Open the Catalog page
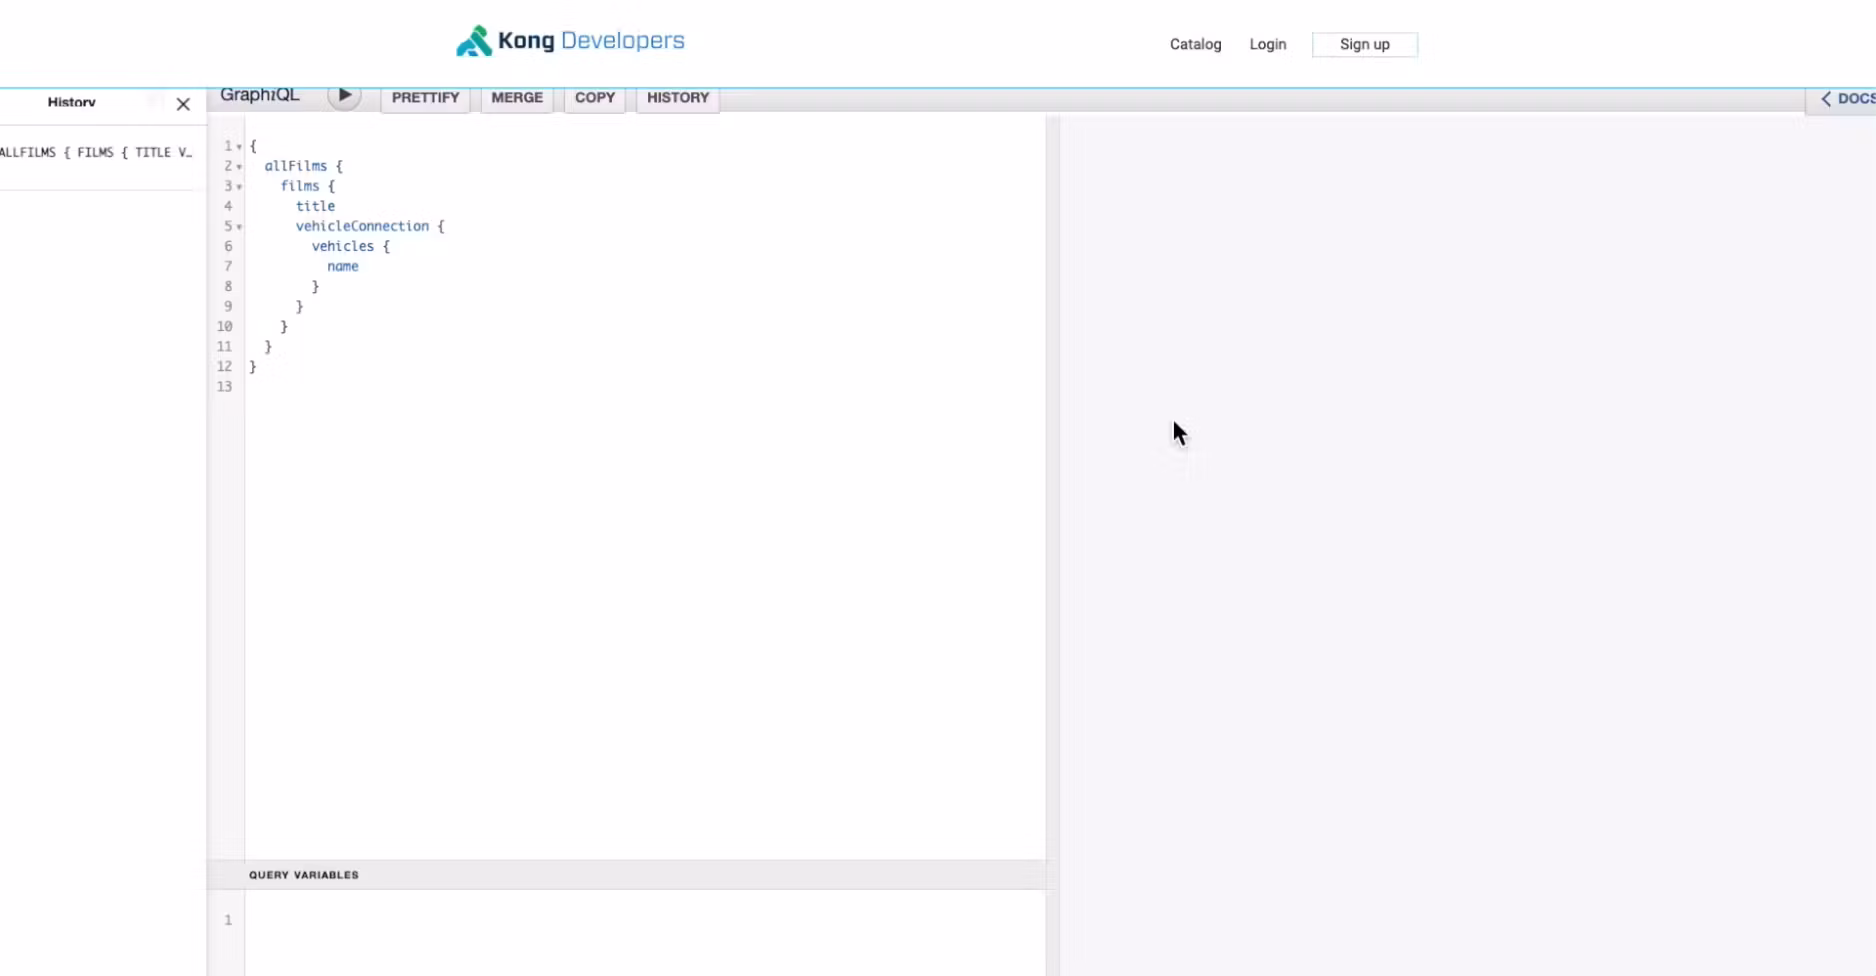 [1195, 44]
